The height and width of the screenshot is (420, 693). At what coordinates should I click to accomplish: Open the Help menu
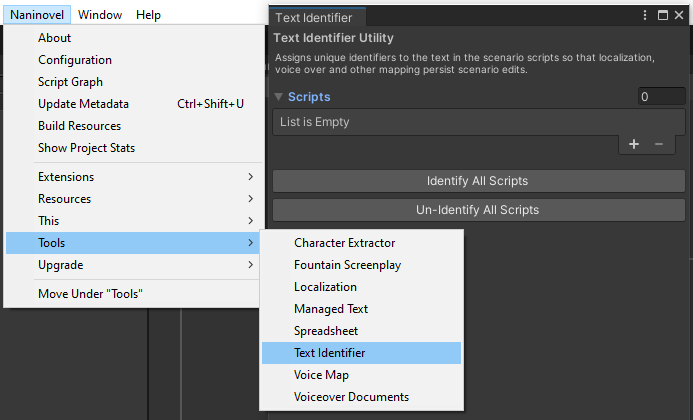pos(148,15)
